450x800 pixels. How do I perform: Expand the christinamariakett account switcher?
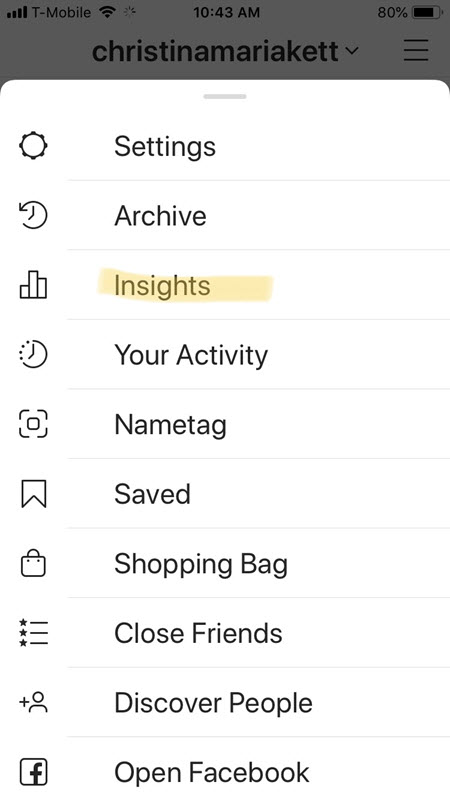coord(225,51)
